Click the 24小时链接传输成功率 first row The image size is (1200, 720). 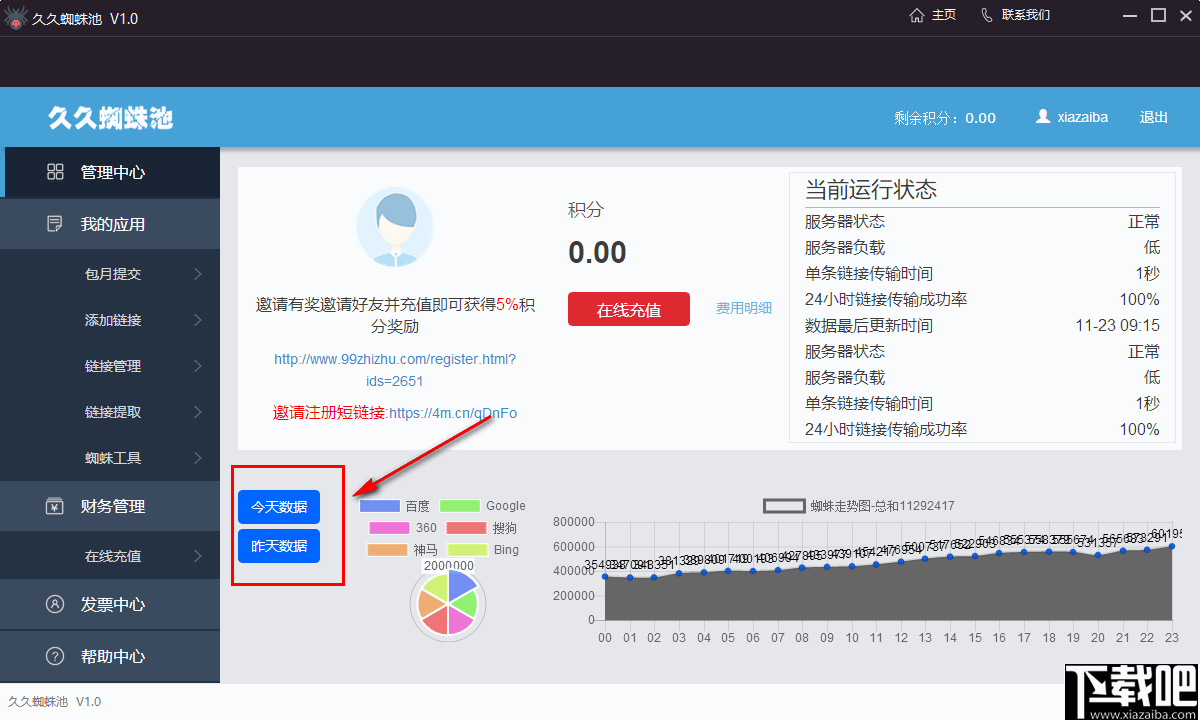pos(982,299)
